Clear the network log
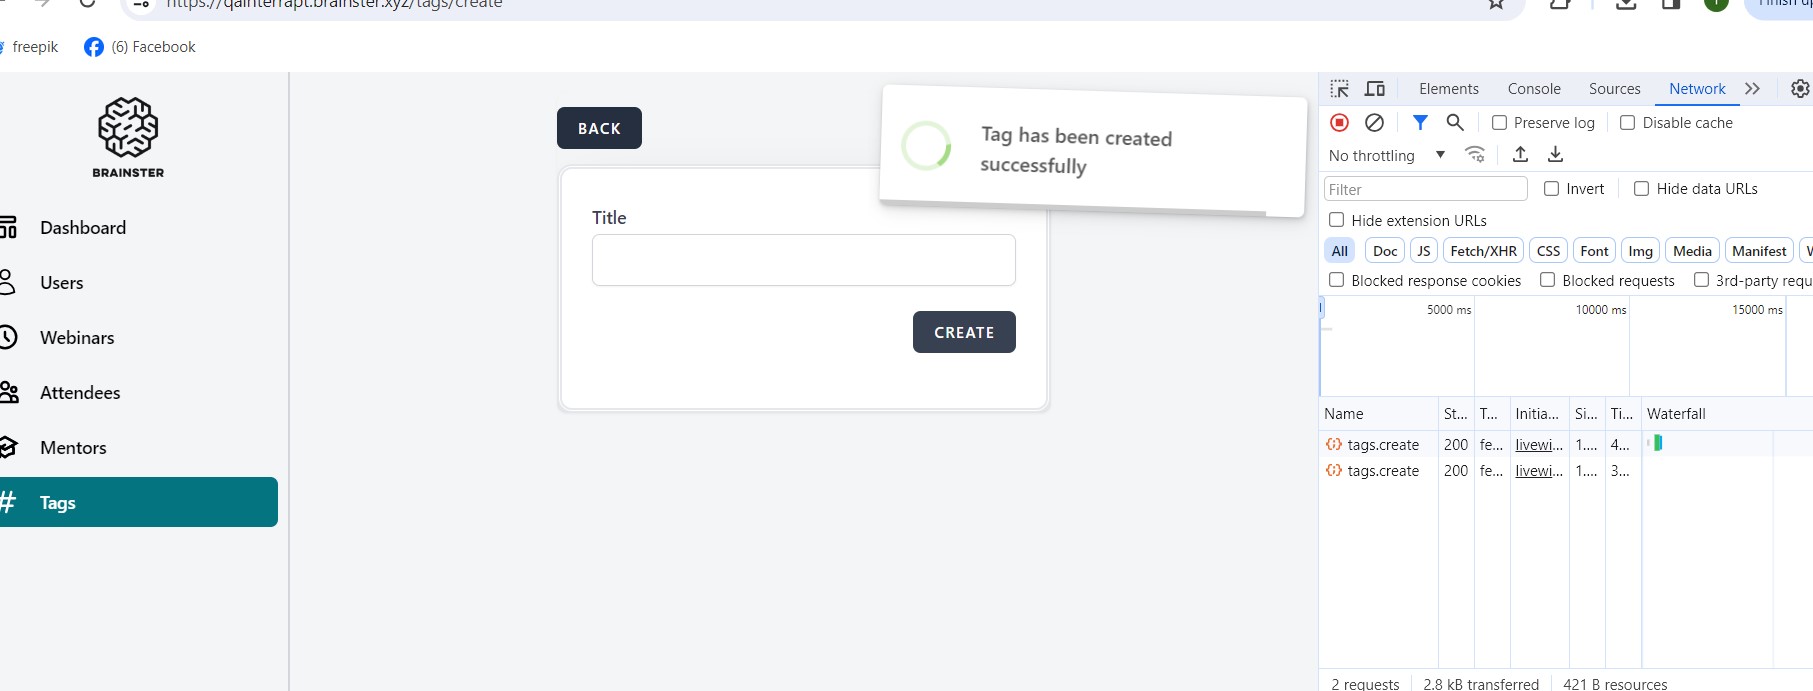Screen dimensions: 1813x691 pos(1375,122)
